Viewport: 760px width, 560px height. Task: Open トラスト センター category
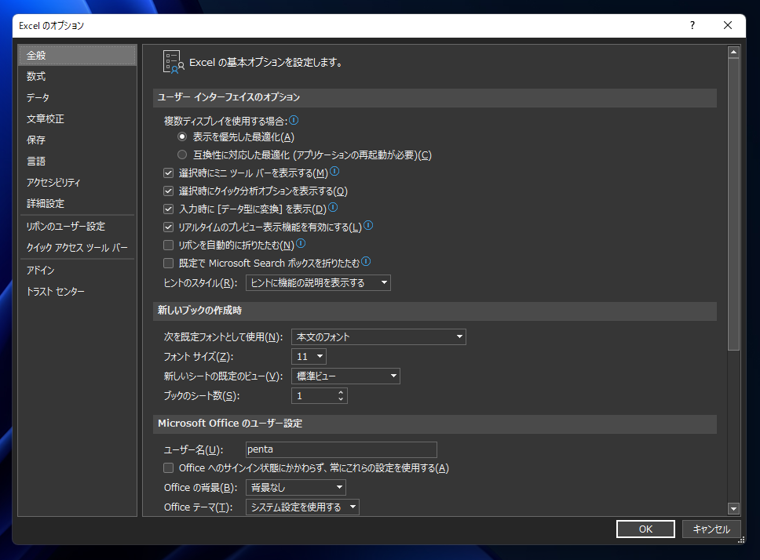[77, 292]
